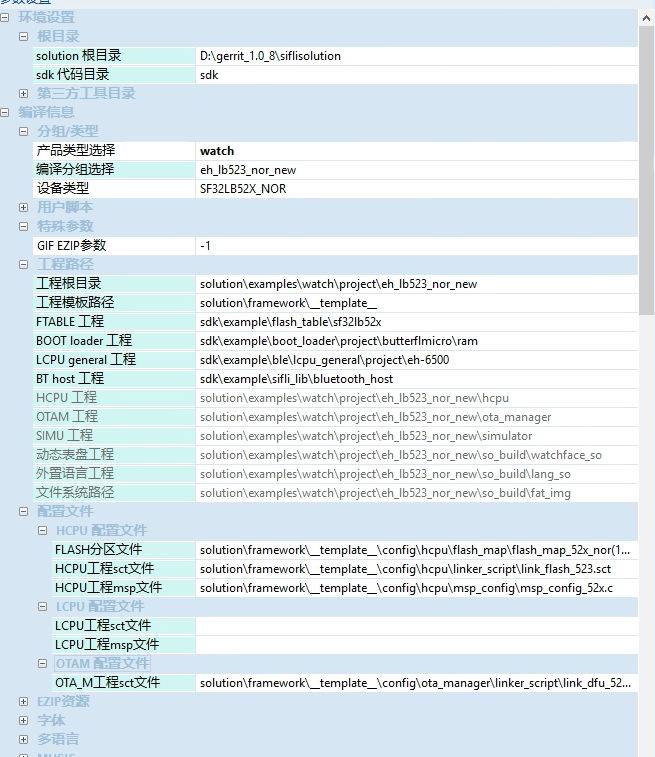
Task: Click the SIMU 工程 path value
Action: (x=417, y=436)
